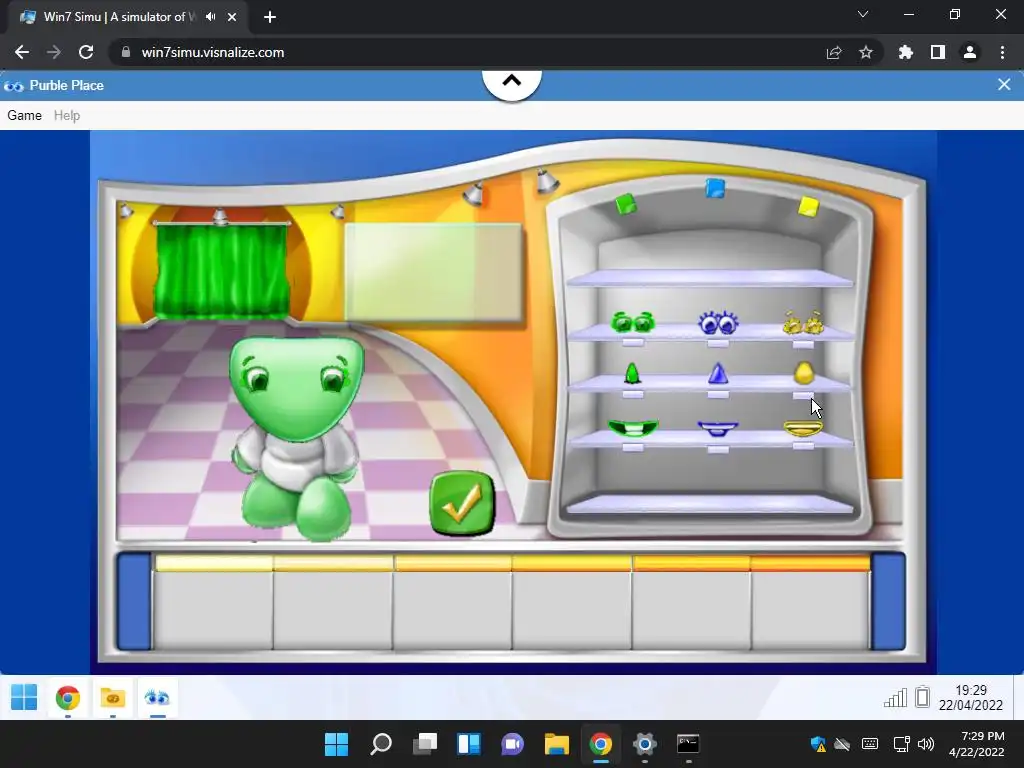This screenshot has width=1024, height=768.
Task: Open the taskbar clock showing 7:29 PM
Action: [x=976, y=744]
